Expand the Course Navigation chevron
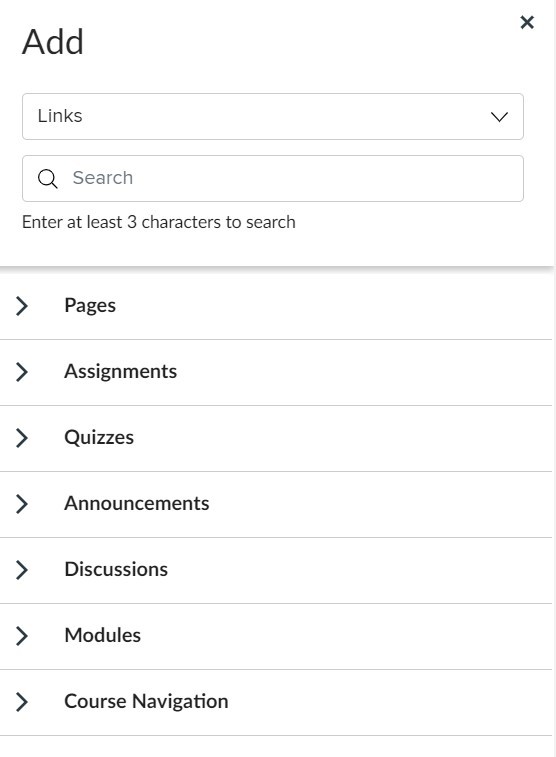This screenshot has width=556, height=757. [x=22, y=701]
